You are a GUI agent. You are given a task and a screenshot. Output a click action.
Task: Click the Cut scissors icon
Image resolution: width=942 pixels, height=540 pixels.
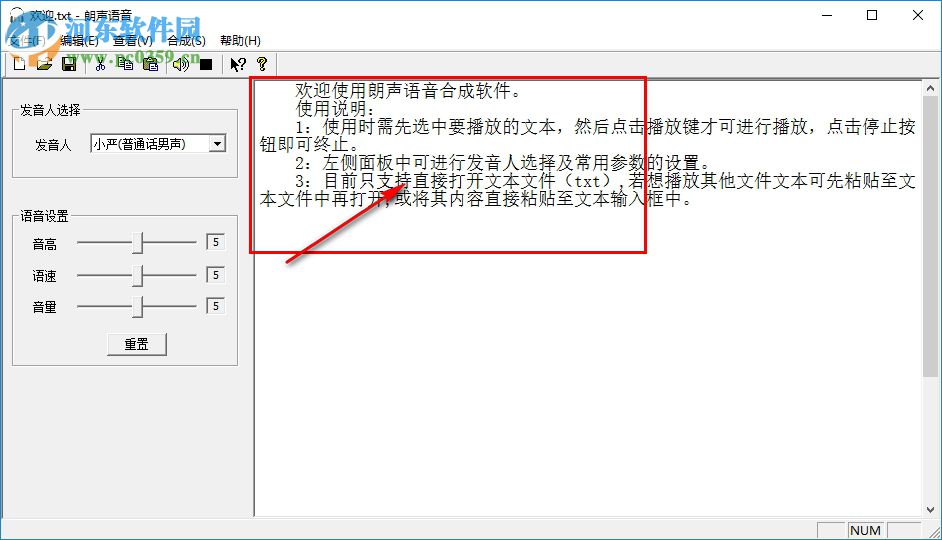pyautogui.click(x=100, y=64)
